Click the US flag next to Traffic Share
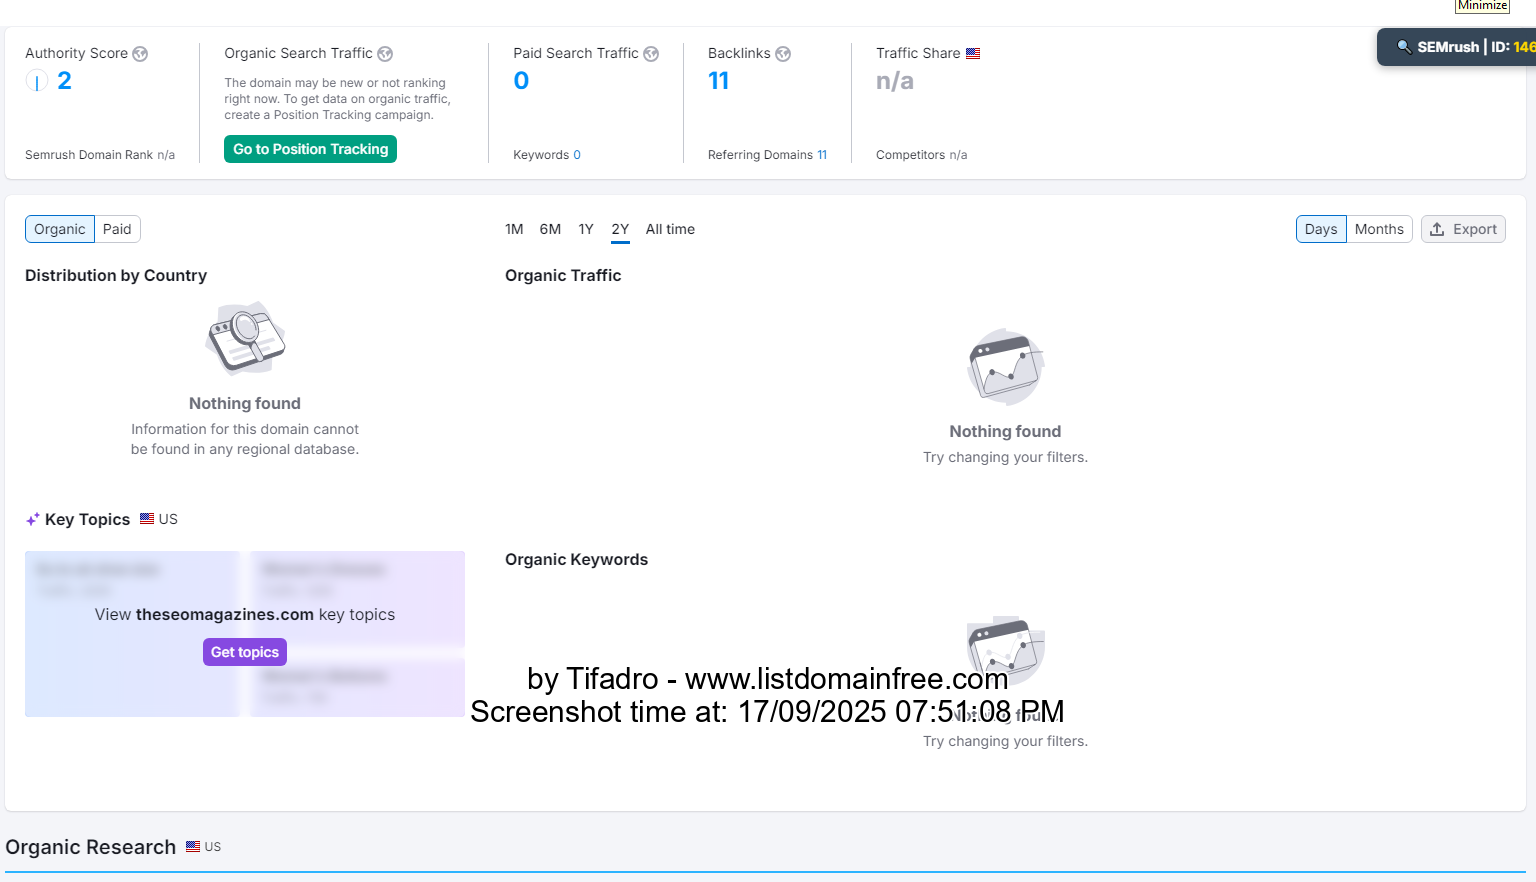Viewport: 1536px width, 882px height. click(973, 53)
